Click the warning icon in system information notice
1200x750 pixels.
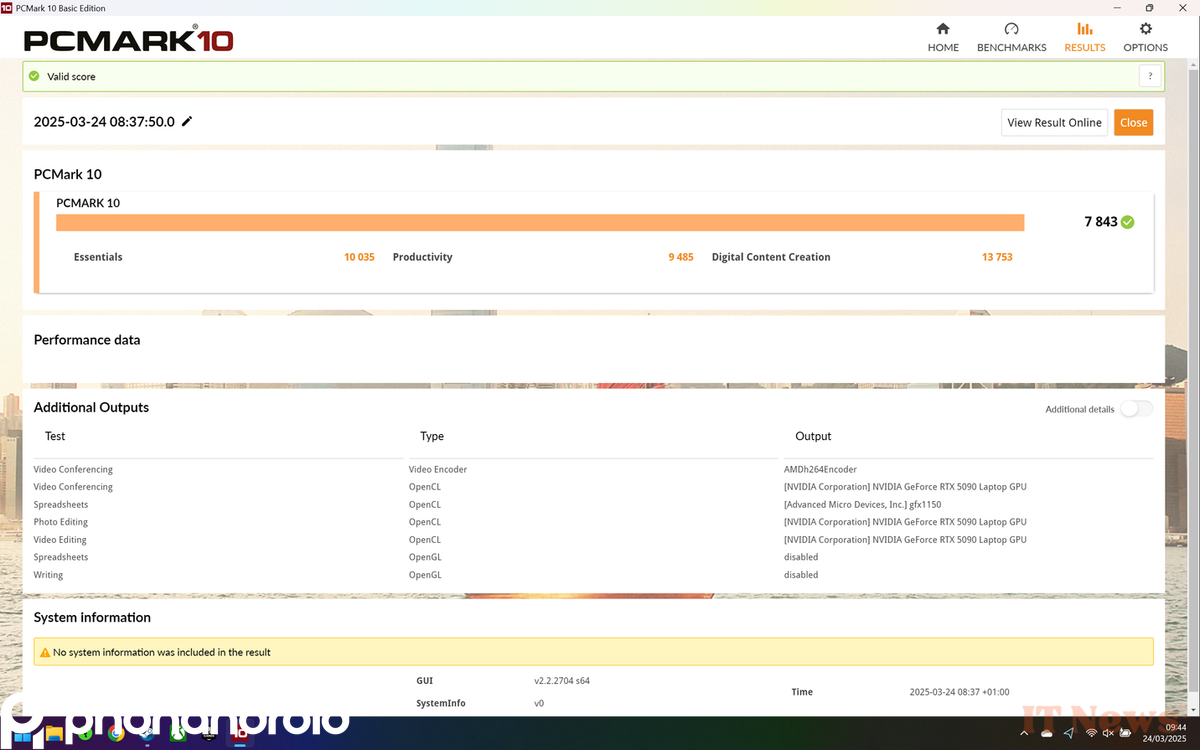(44, 652)
